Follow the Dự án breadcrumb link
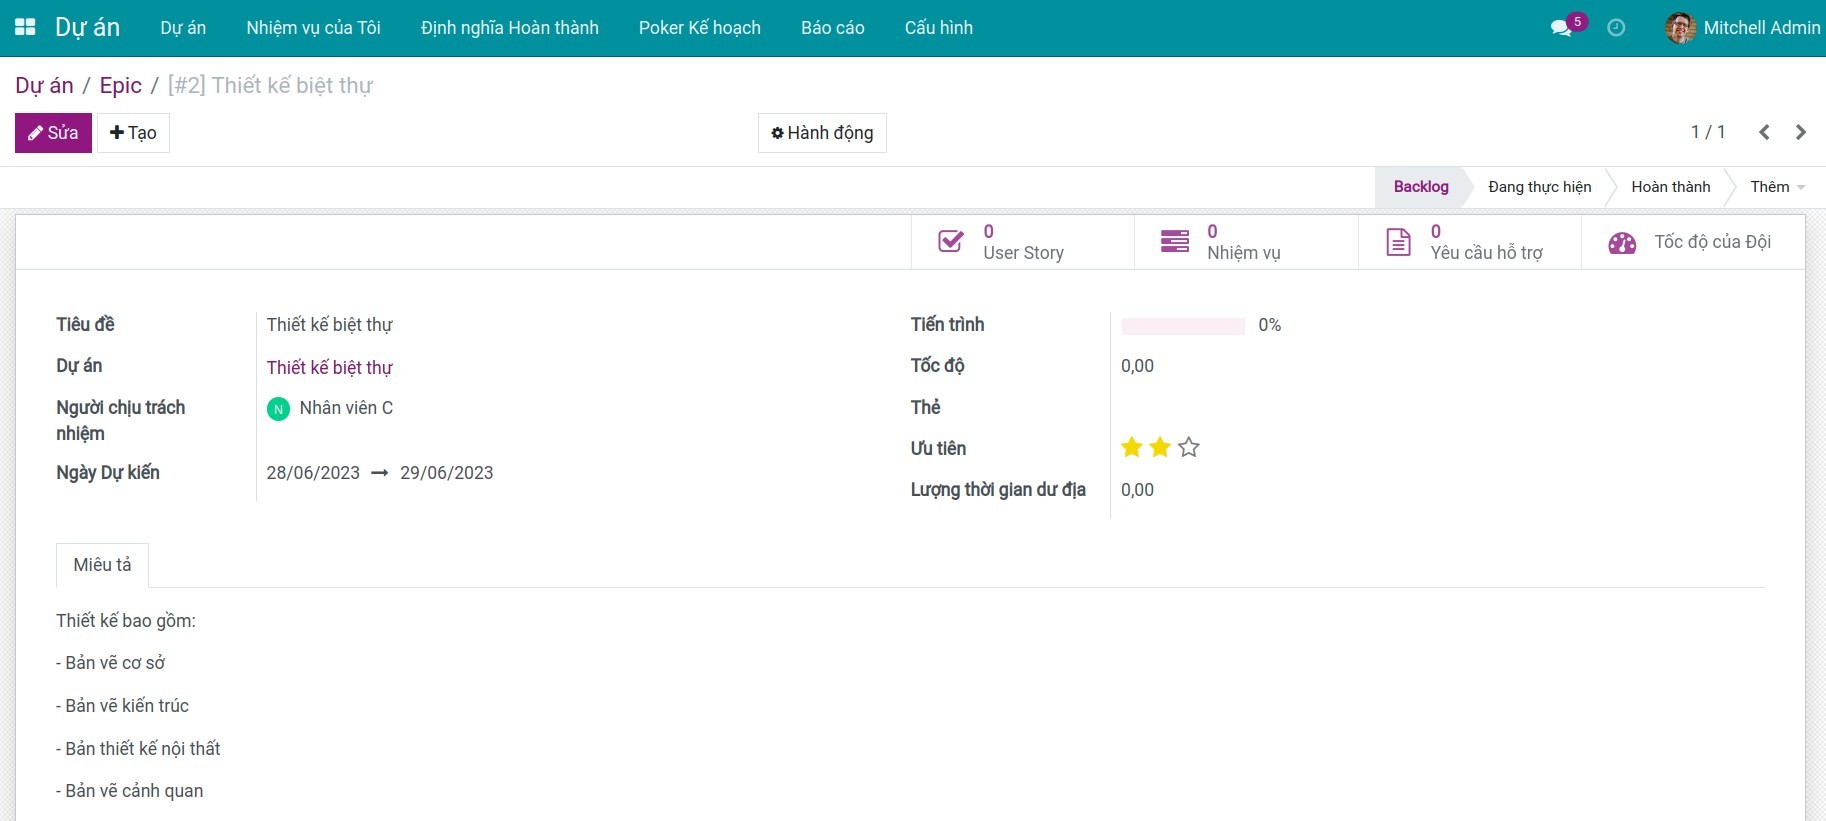1826x821 pixels. point(44,85)
